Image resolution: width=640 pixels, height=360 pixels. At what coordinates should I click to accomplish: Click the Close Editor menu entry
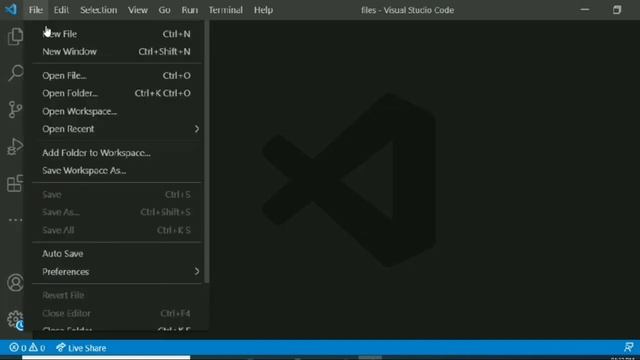pyautogui.click(x=117, y=313)
